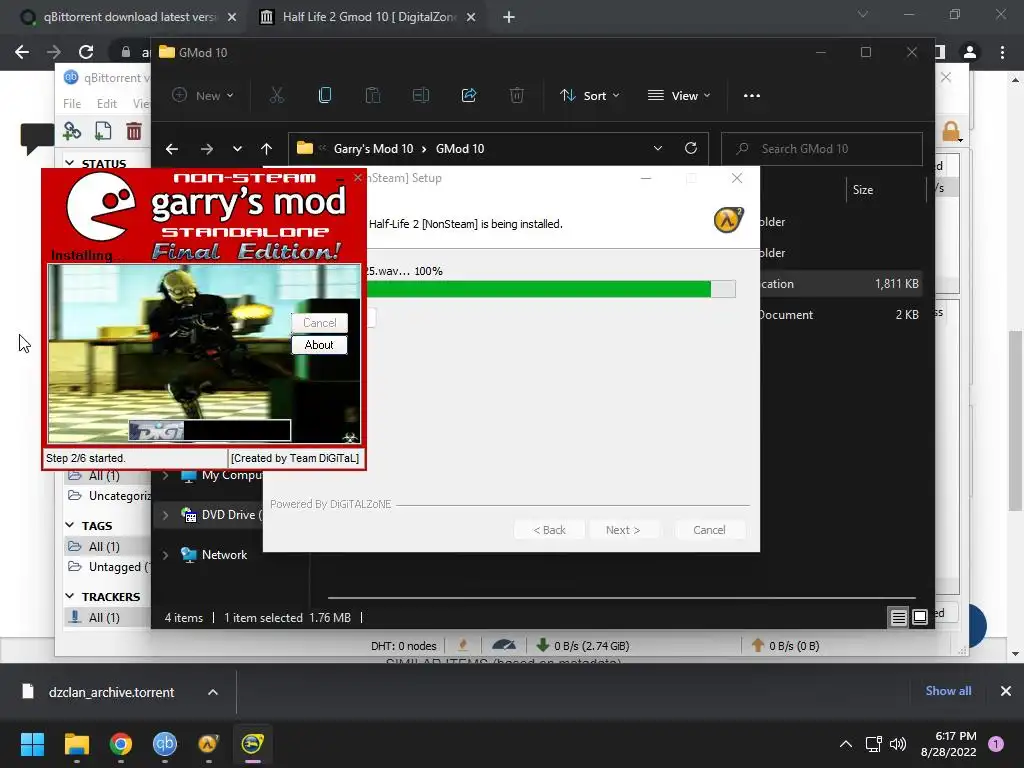Open qBittorrent from the taskbar
The image size is (1024, 768).
pos(165,744)
